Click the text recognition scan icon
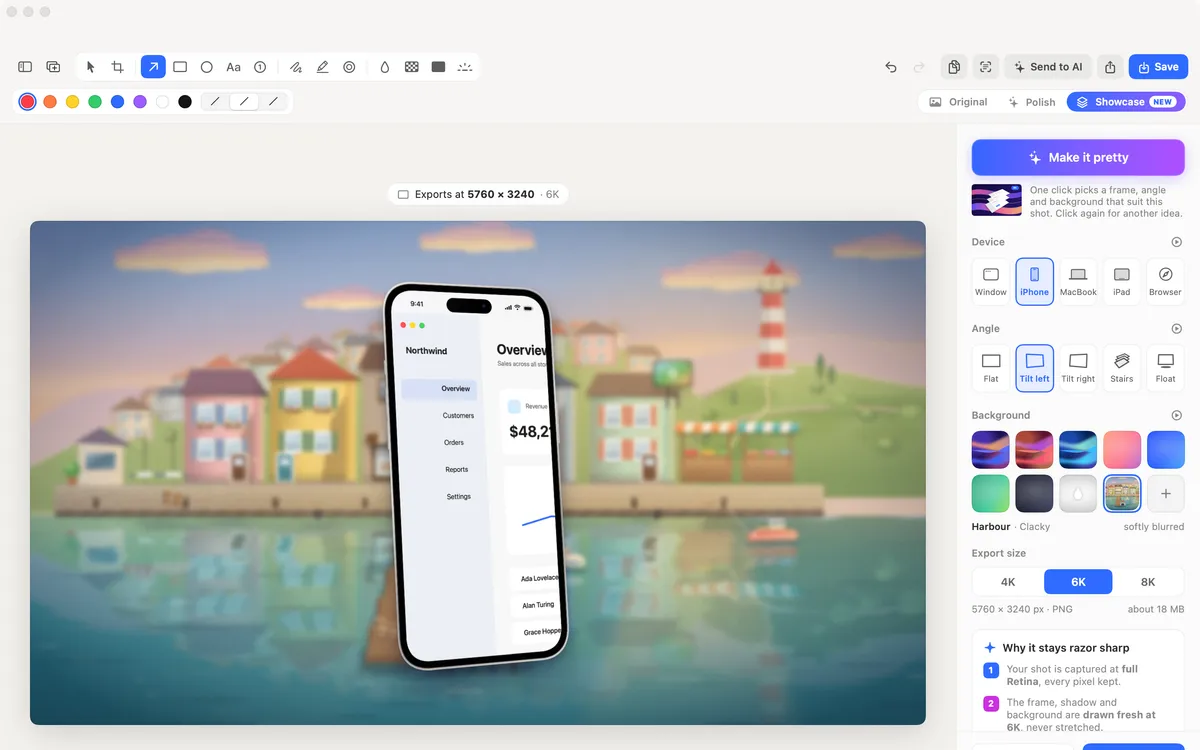The image size is (1200, 750). click(986, 67)
